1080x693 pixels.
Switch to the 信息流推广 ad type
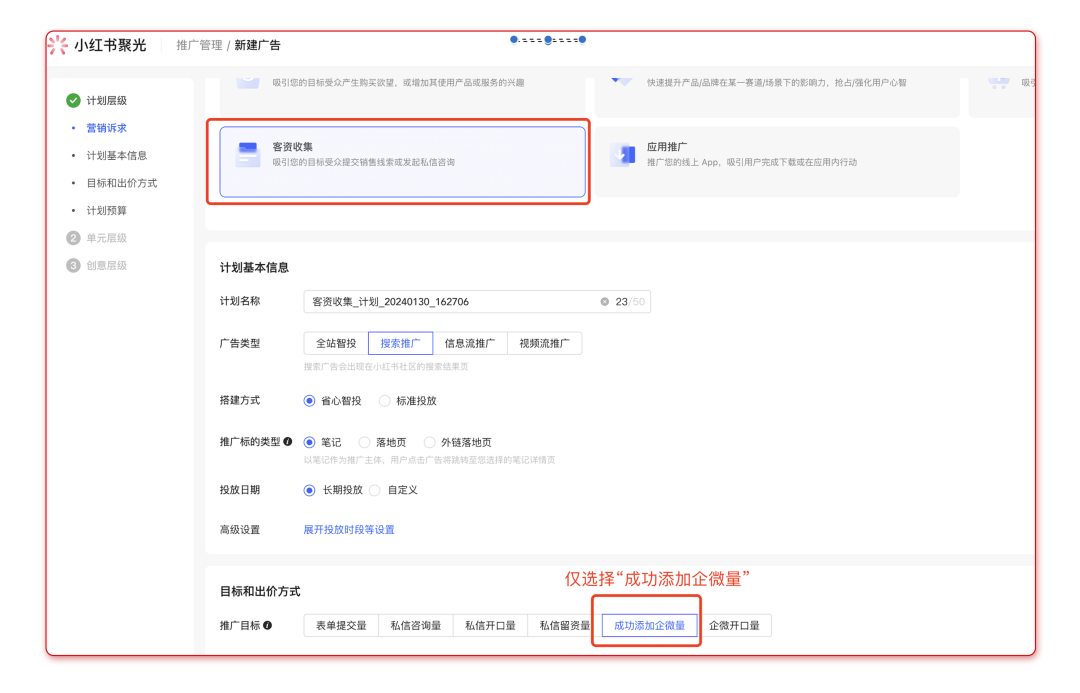click(469, 344)
